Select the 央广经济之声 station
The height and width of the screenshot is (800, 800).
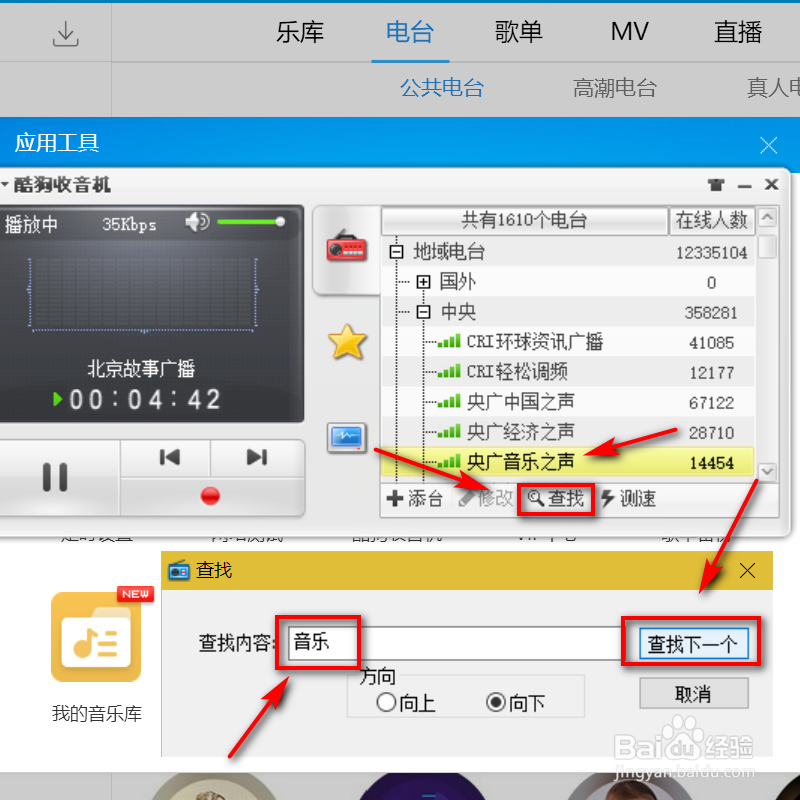(x=520, y=432)
